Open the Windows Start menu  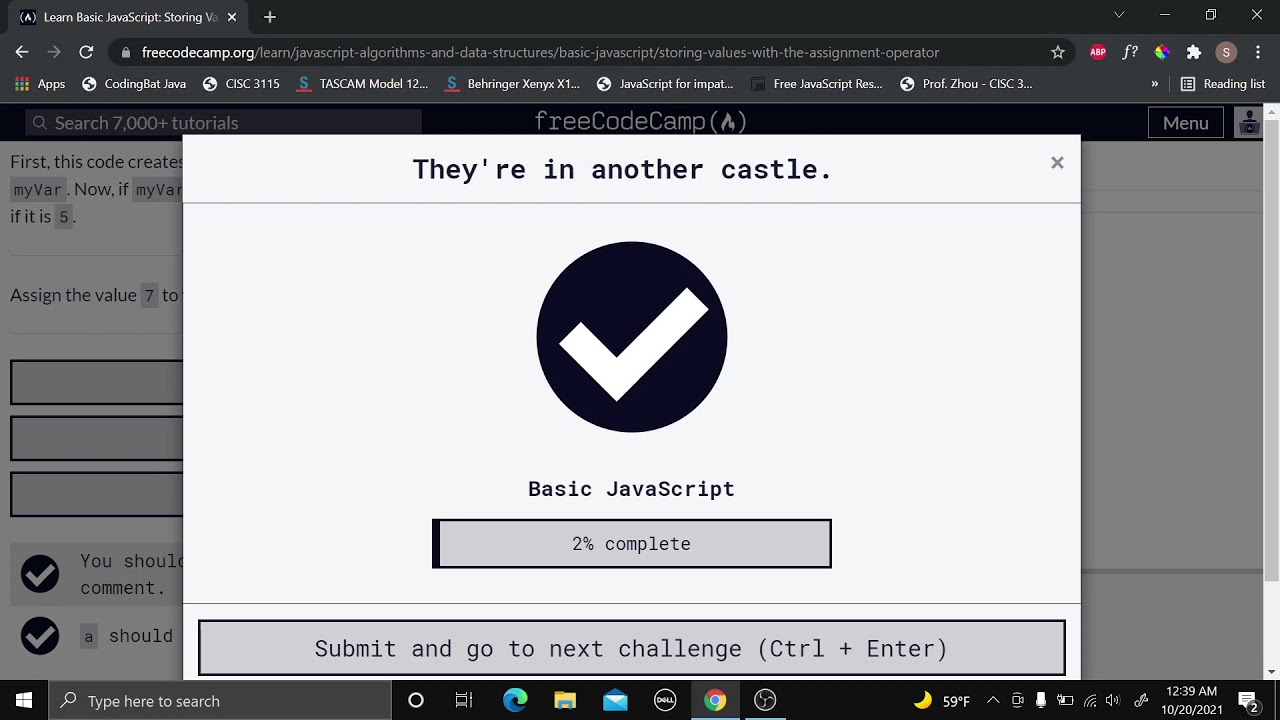point(24,700)
